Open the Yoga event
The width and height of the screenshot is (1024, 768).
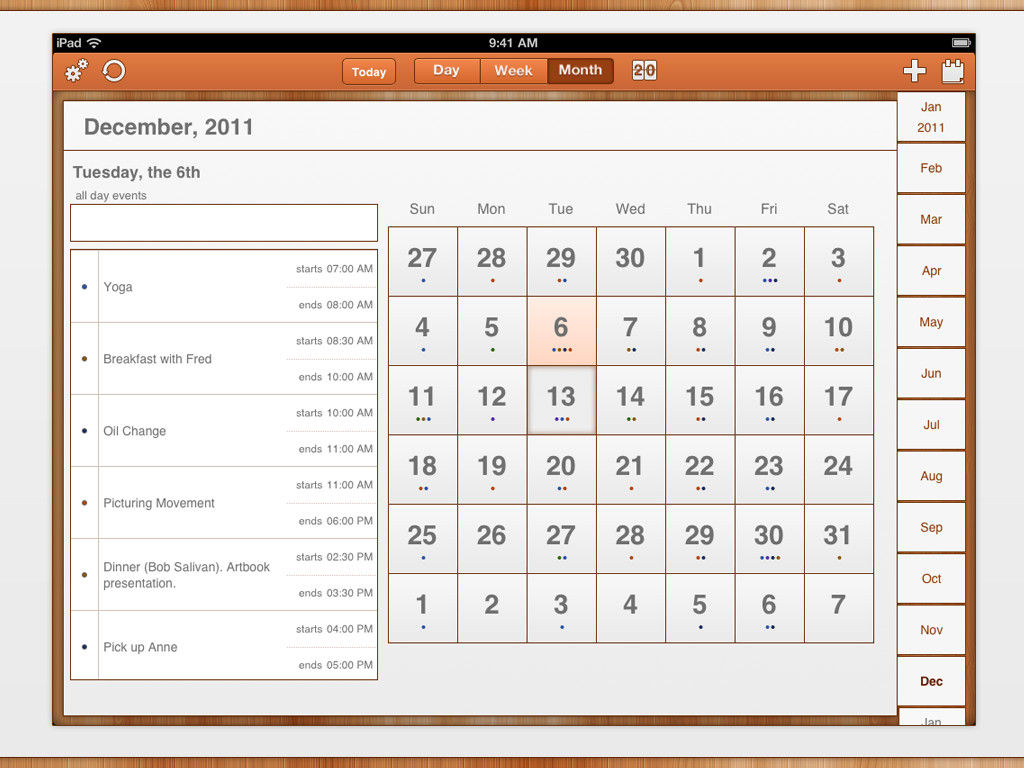click(x=224, y=287)
